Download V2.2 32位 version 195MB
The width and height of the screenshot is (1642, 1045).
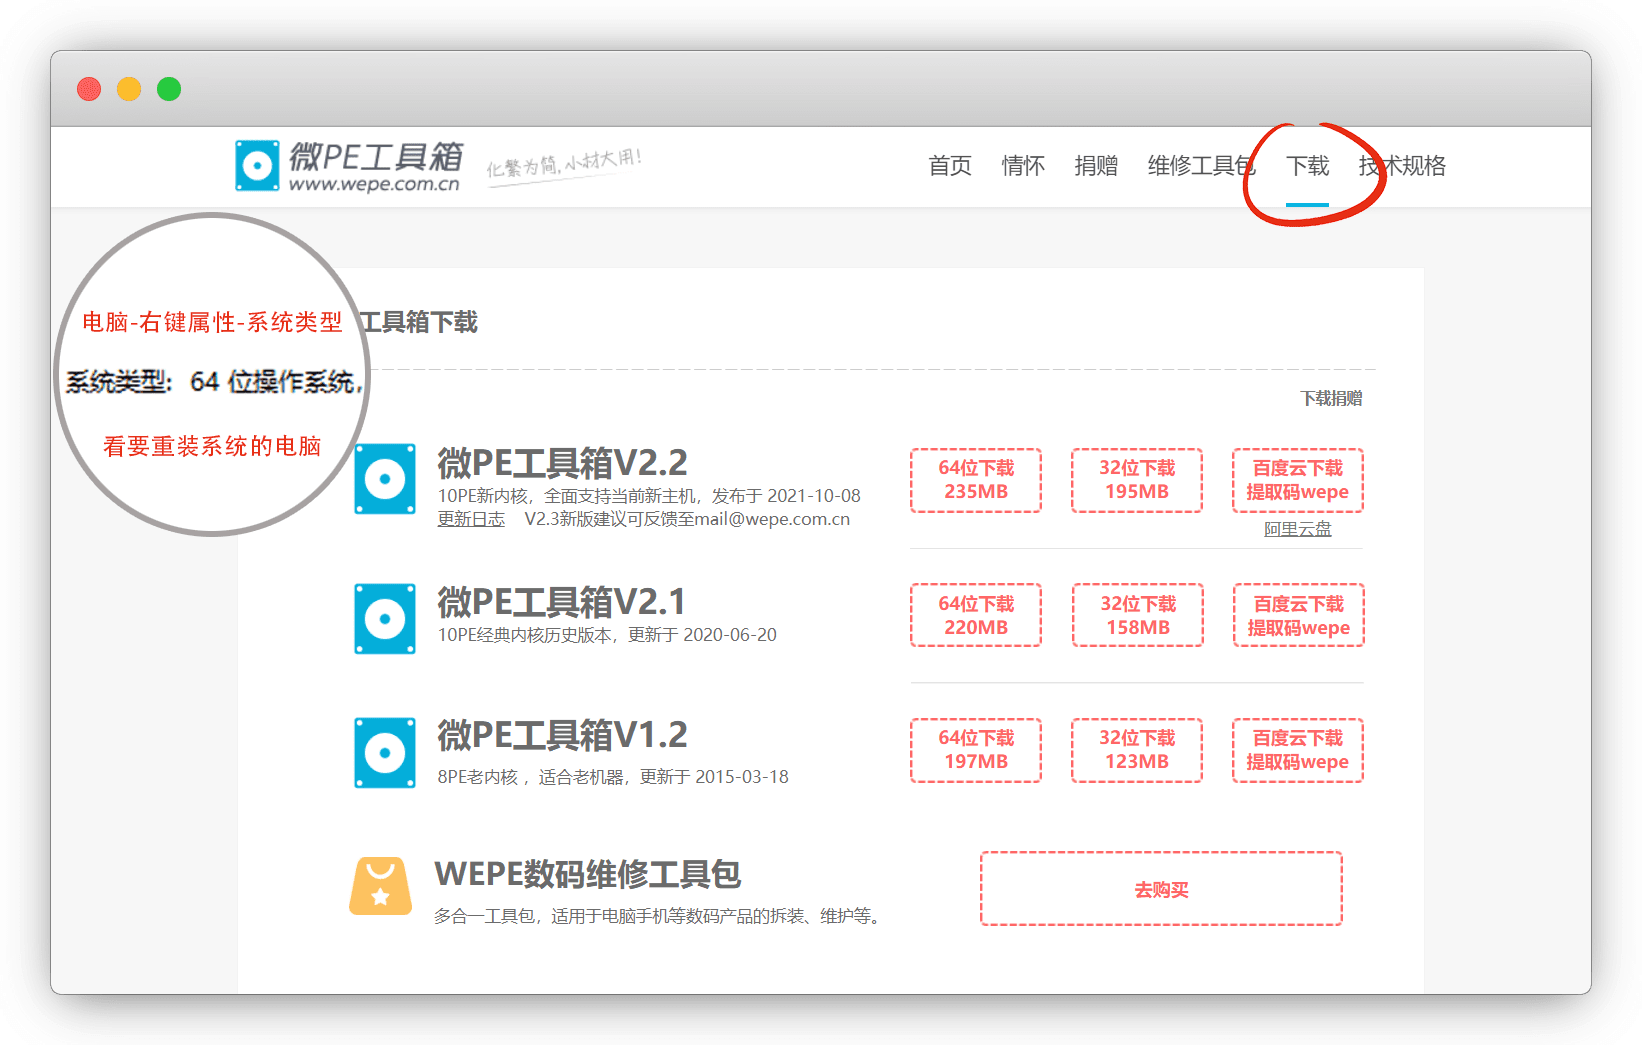pos(1137,480)
